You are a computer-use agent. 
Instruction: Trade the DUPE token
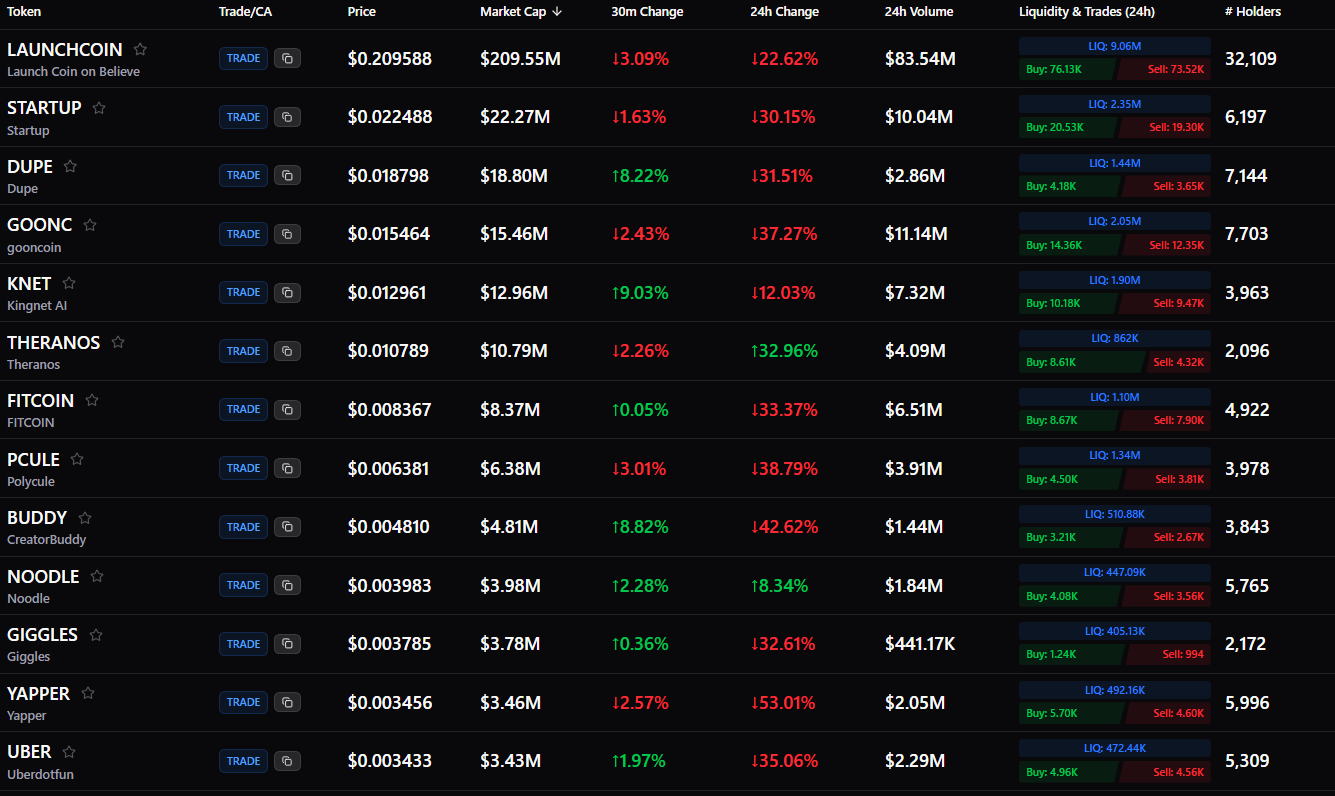[x=243, y=175]
